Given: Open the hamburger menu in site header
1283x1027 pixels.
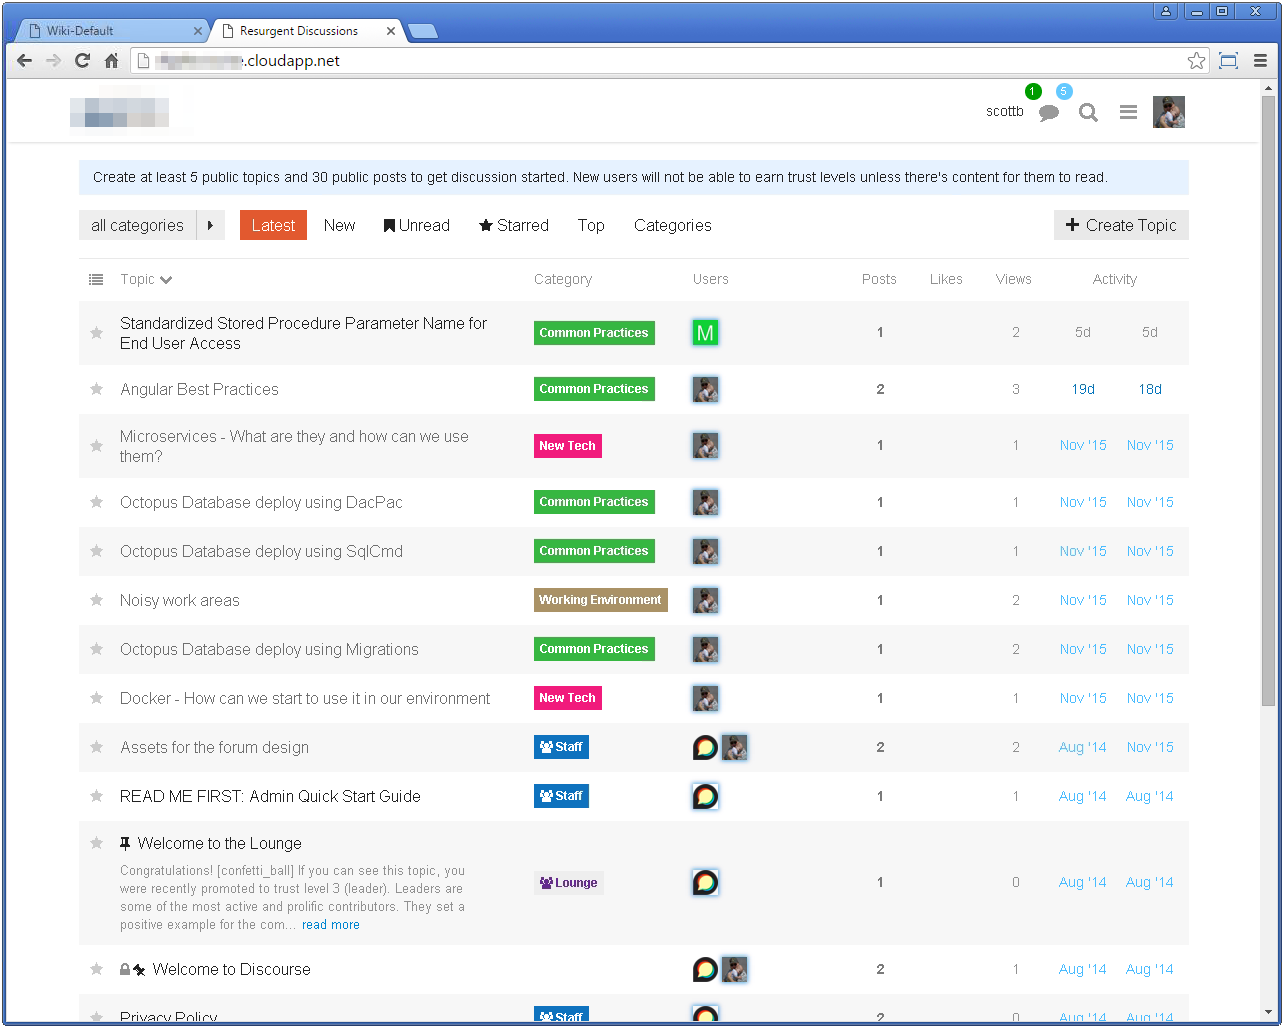Looking at the screenshot, I should point(1128,113).
